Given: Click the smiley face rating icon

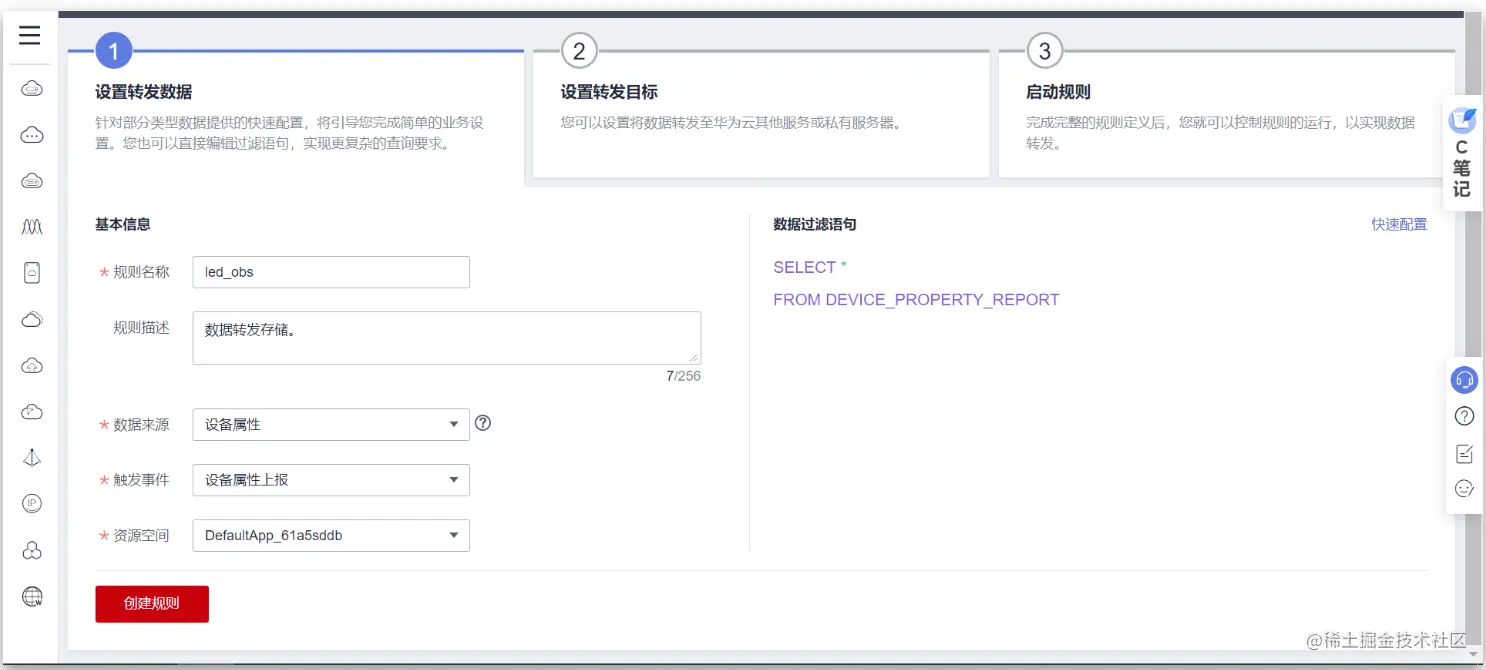Looking at the screenshot, I should point(1464,489).
